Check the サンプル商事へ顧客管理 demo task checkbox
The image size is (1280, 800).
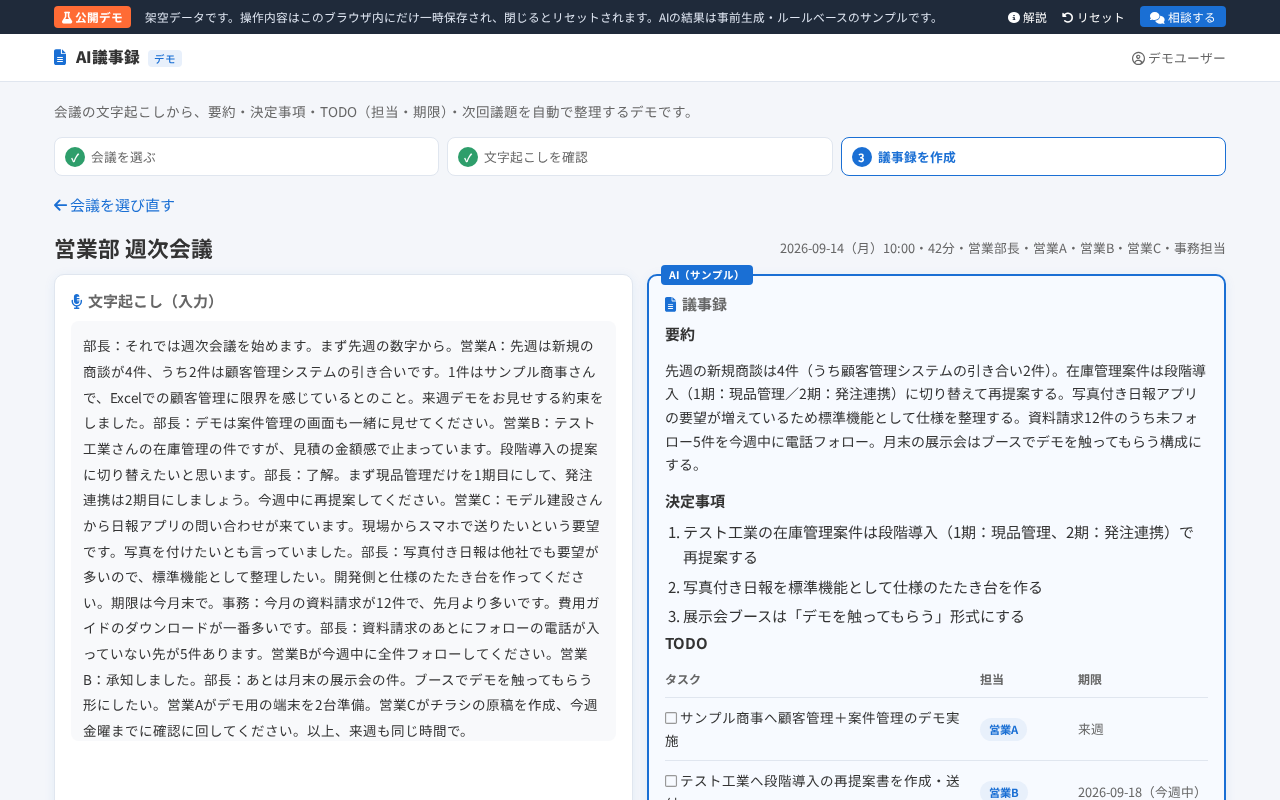coord(671,717)
